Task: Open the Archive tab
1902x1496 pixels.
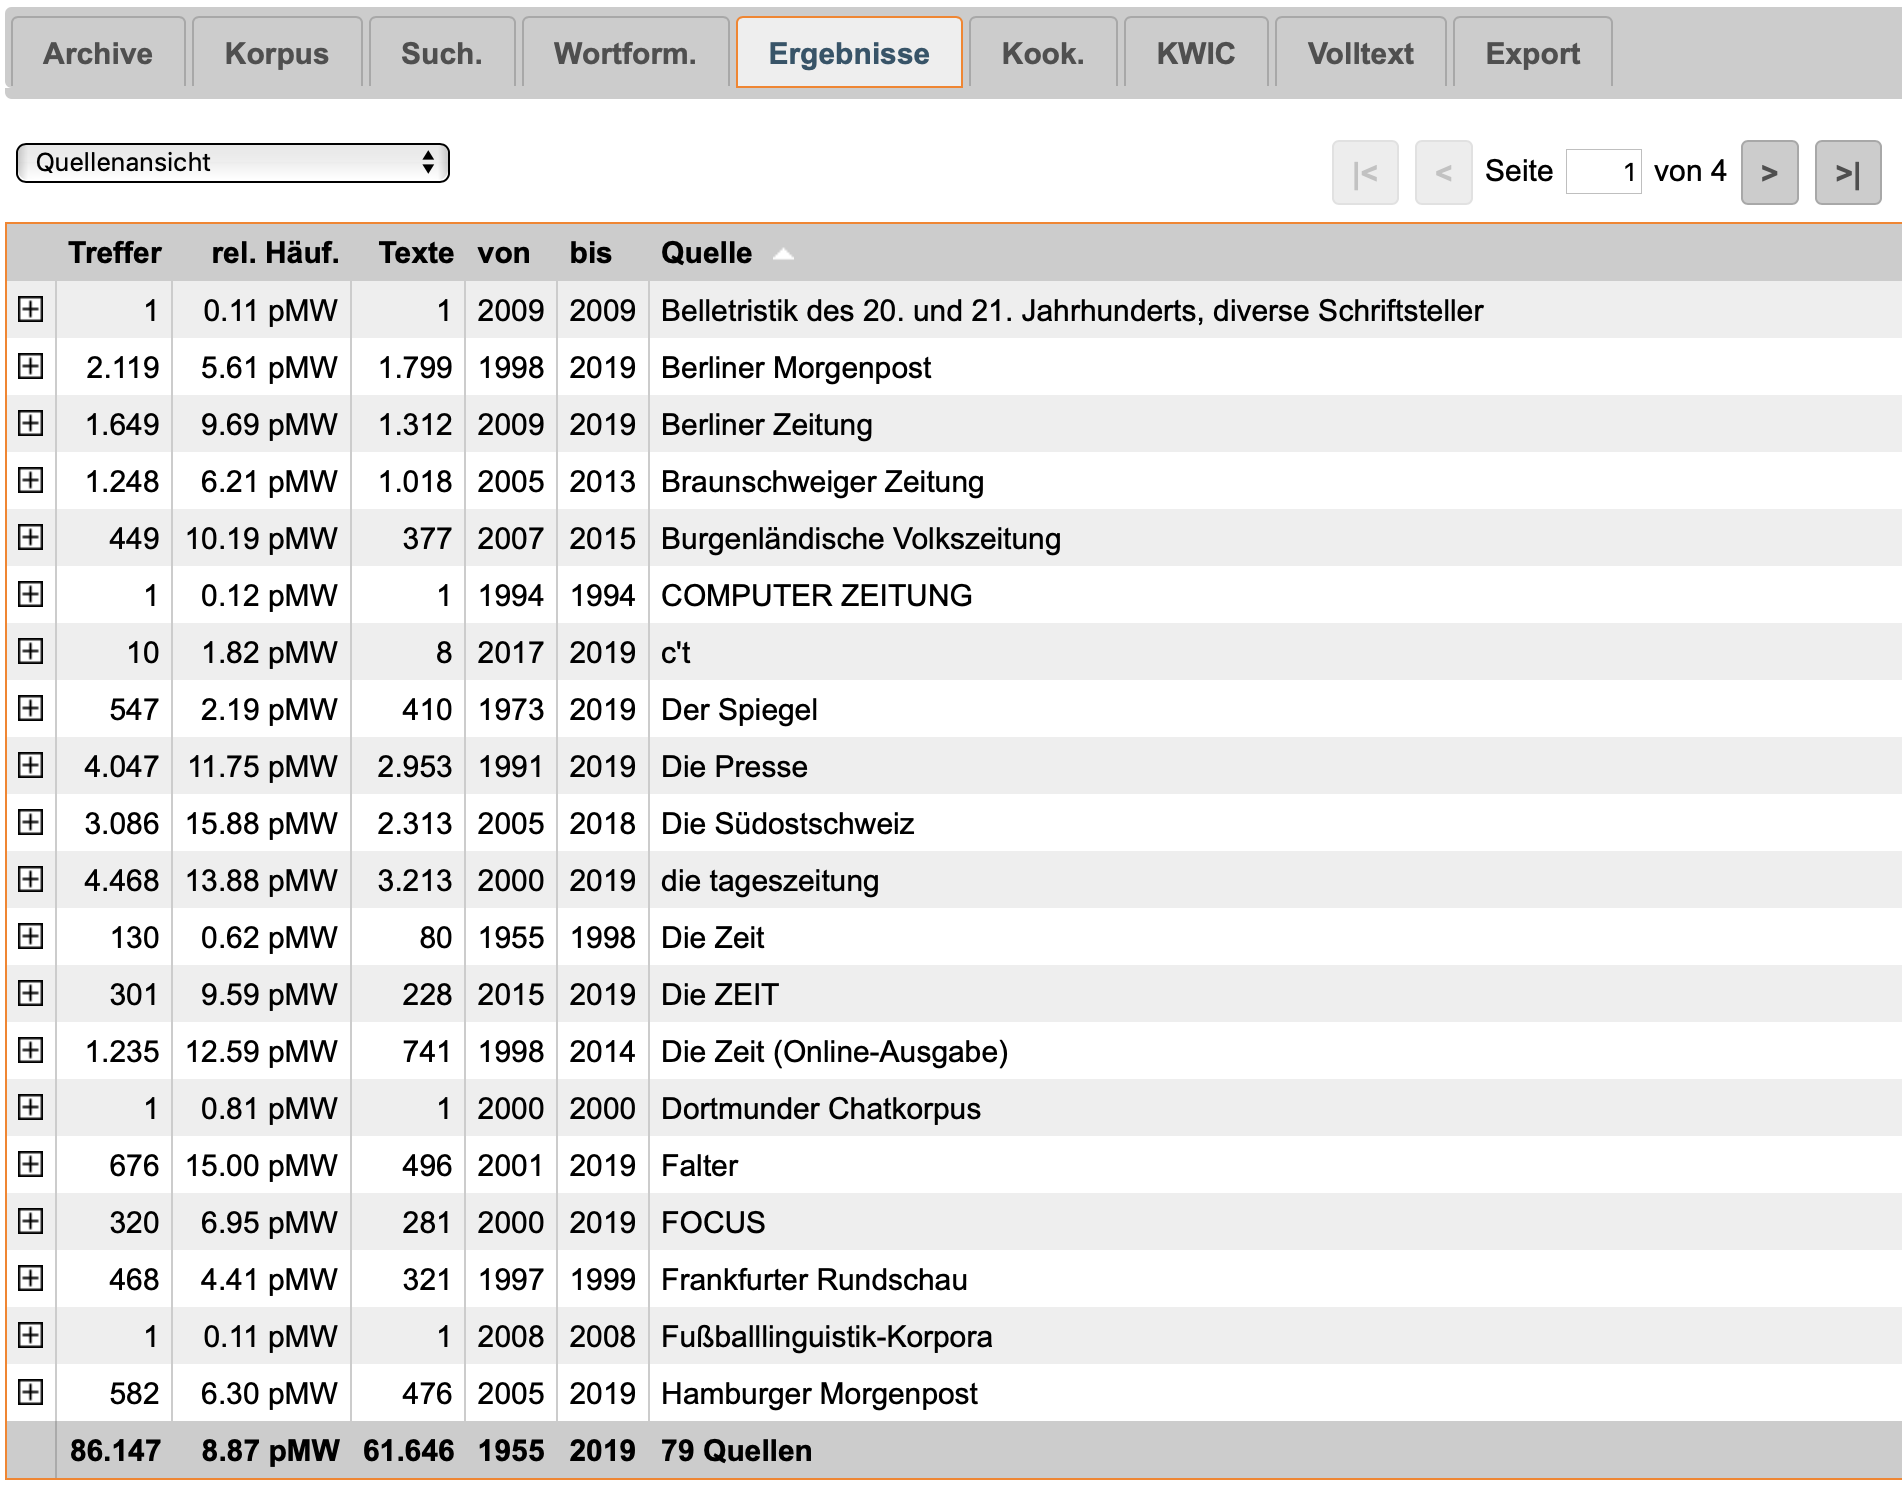Action: 97,53
